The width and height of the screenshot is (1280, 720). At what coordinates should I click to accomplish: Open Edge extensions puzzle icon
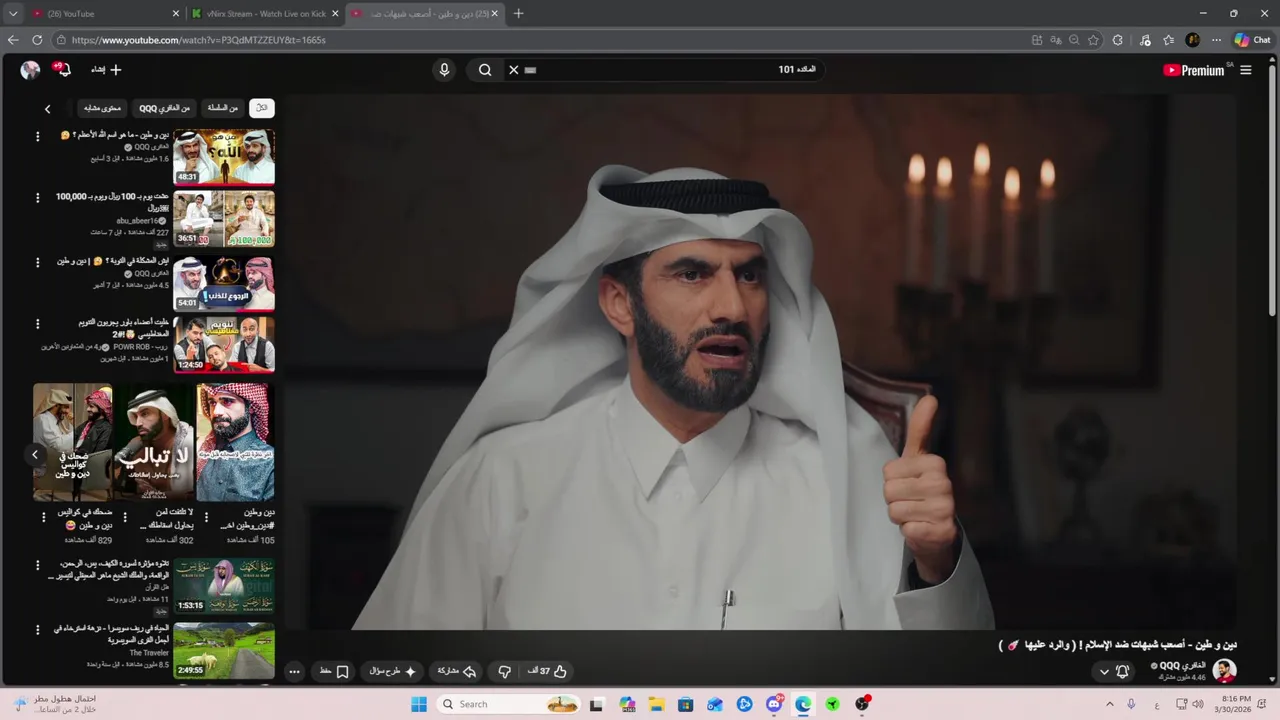(1118, 40)
